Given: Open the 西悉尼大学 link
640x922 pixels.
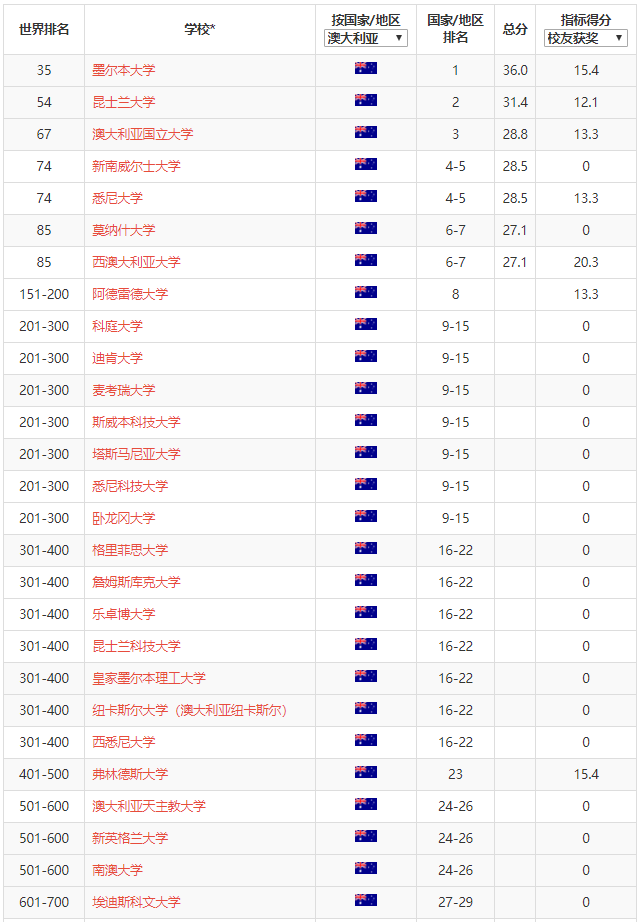Looking at the screenshot, I should pyautogui.click(x=124, y=742).
